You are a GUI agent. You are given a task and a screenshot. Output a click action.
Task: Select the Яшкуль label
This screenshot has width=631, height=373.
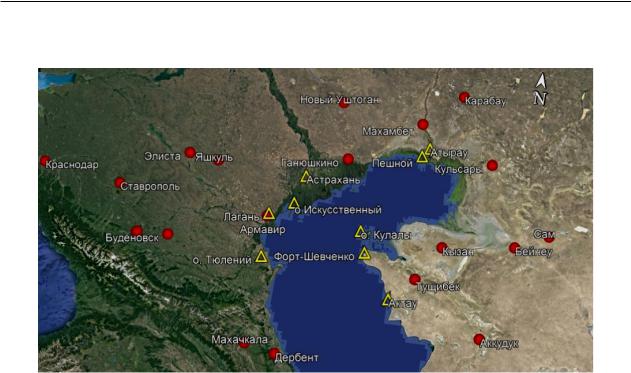214,157
